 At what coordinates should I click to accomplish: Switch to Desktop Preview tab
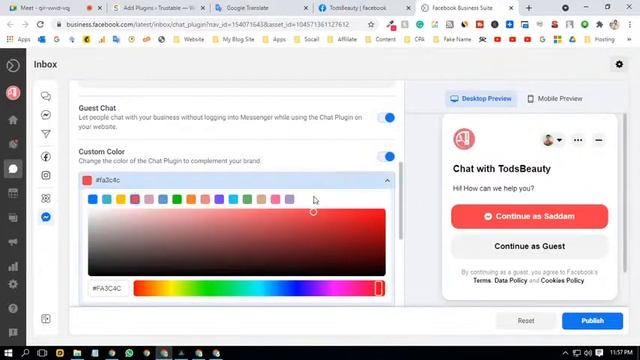pyautogui.click(x=481, y=99)
